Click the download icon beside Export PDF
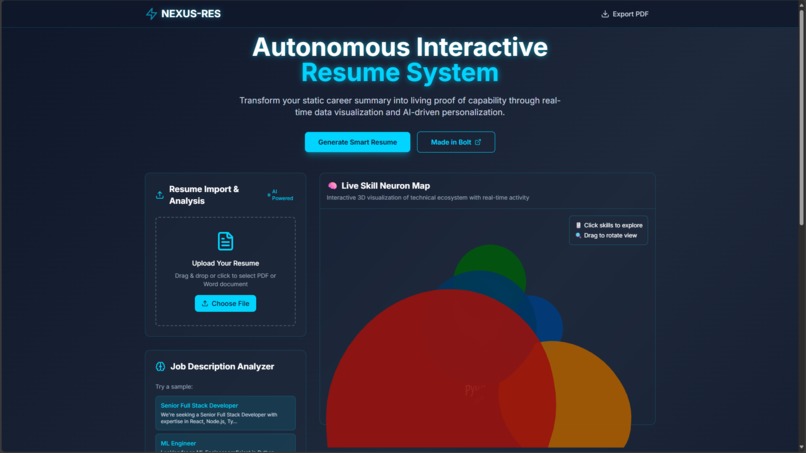The image size is (806, 453). (x=605, y=14)
